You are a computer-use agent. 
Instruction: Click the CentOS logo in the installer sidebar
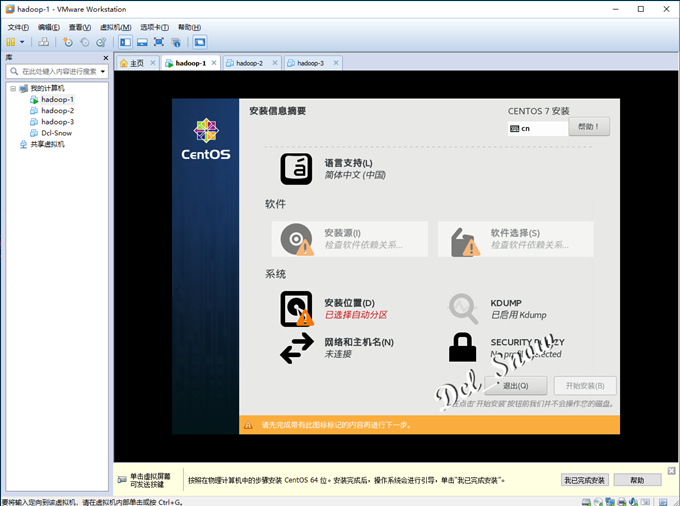click(206, 139)
